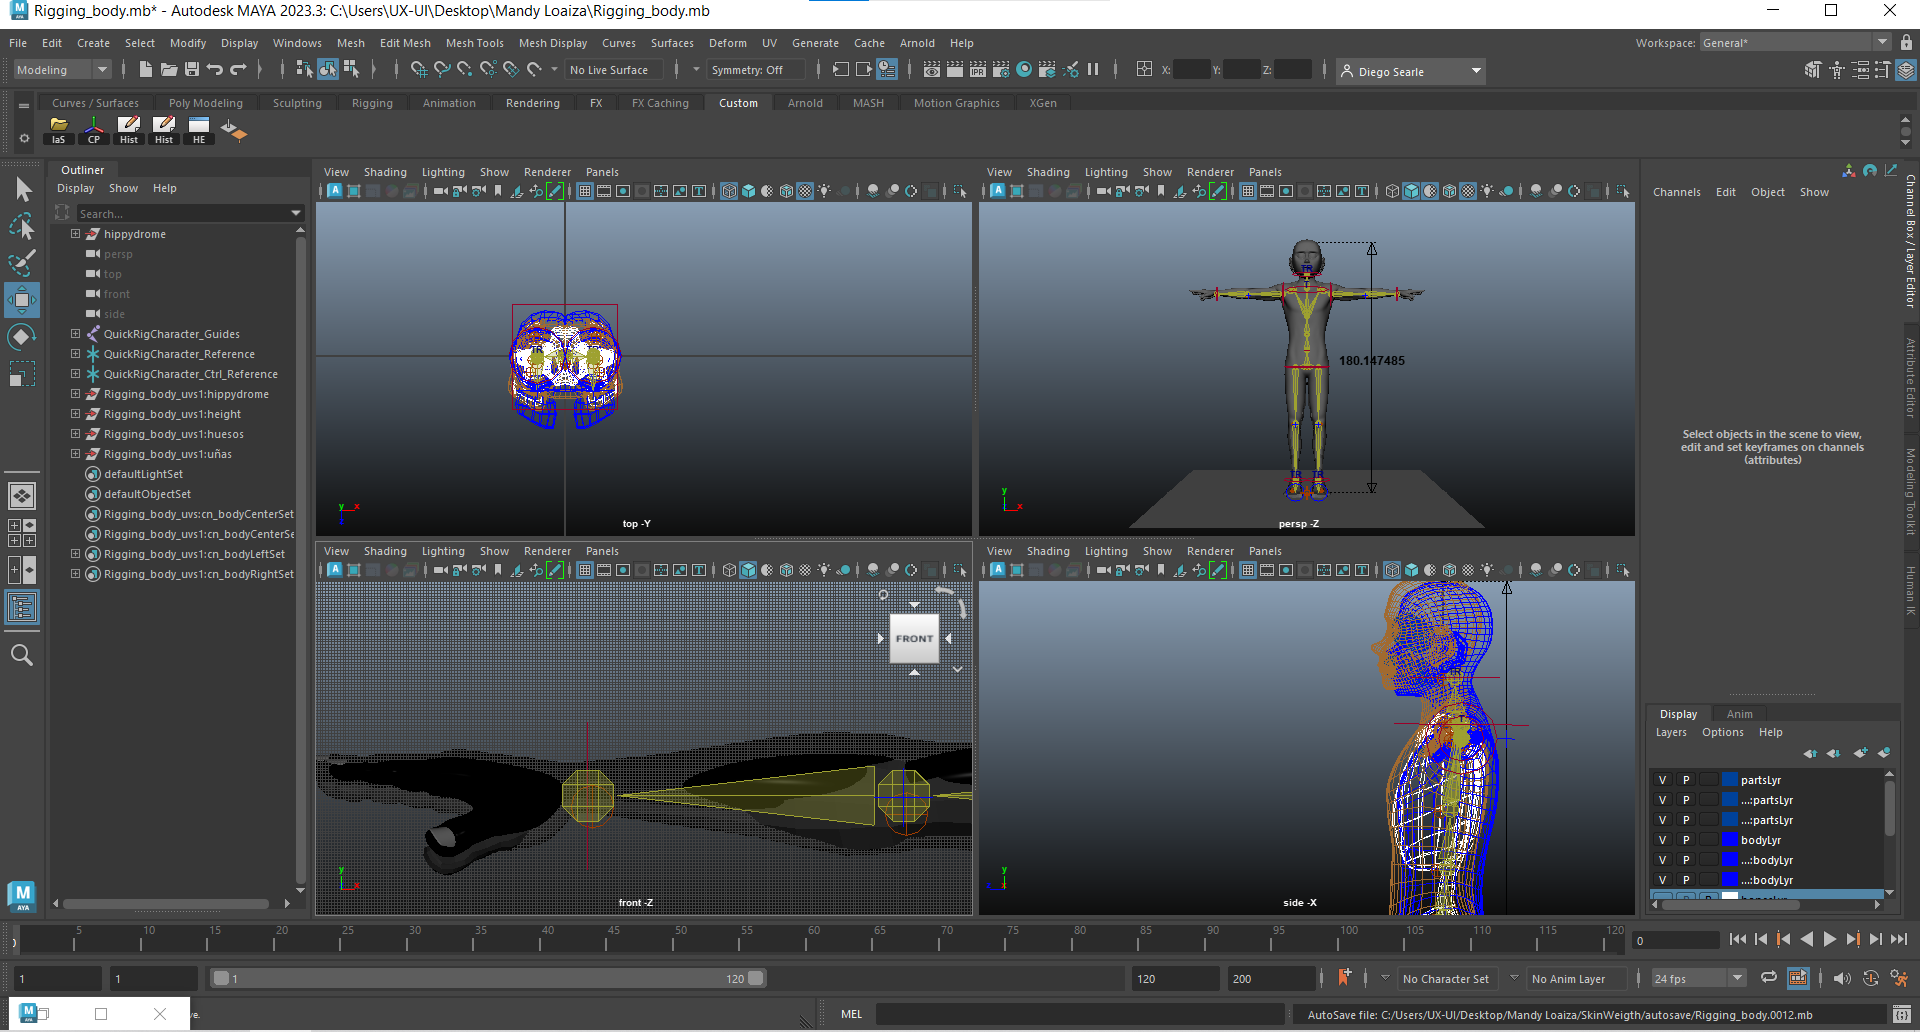Select the Rotate tool in toolbox
Image resolution: width=1920 pixels, height=1032 pixels.
[22, 337]
